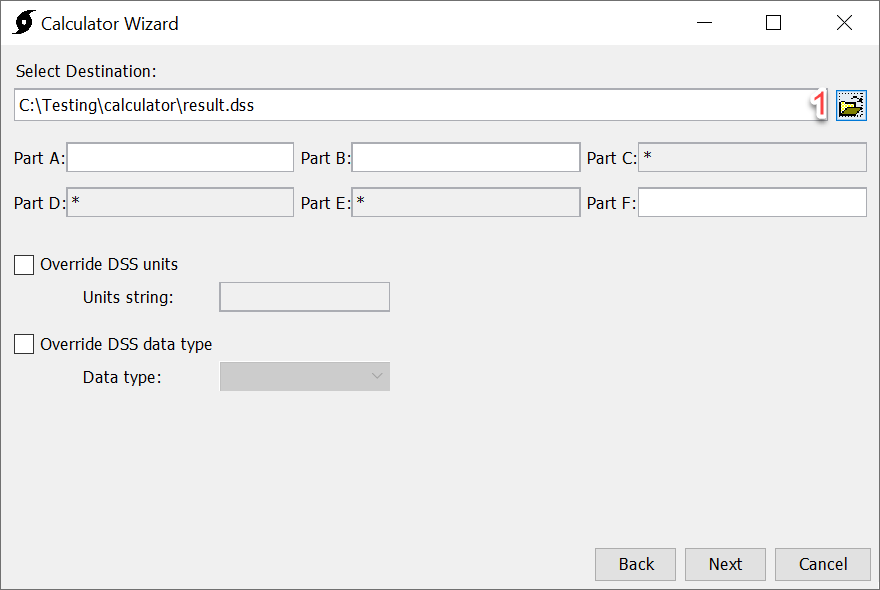This screenshot has height=590, width=880.
Task: Click the Calculator Wizard title bar icon
Action: 22,22
